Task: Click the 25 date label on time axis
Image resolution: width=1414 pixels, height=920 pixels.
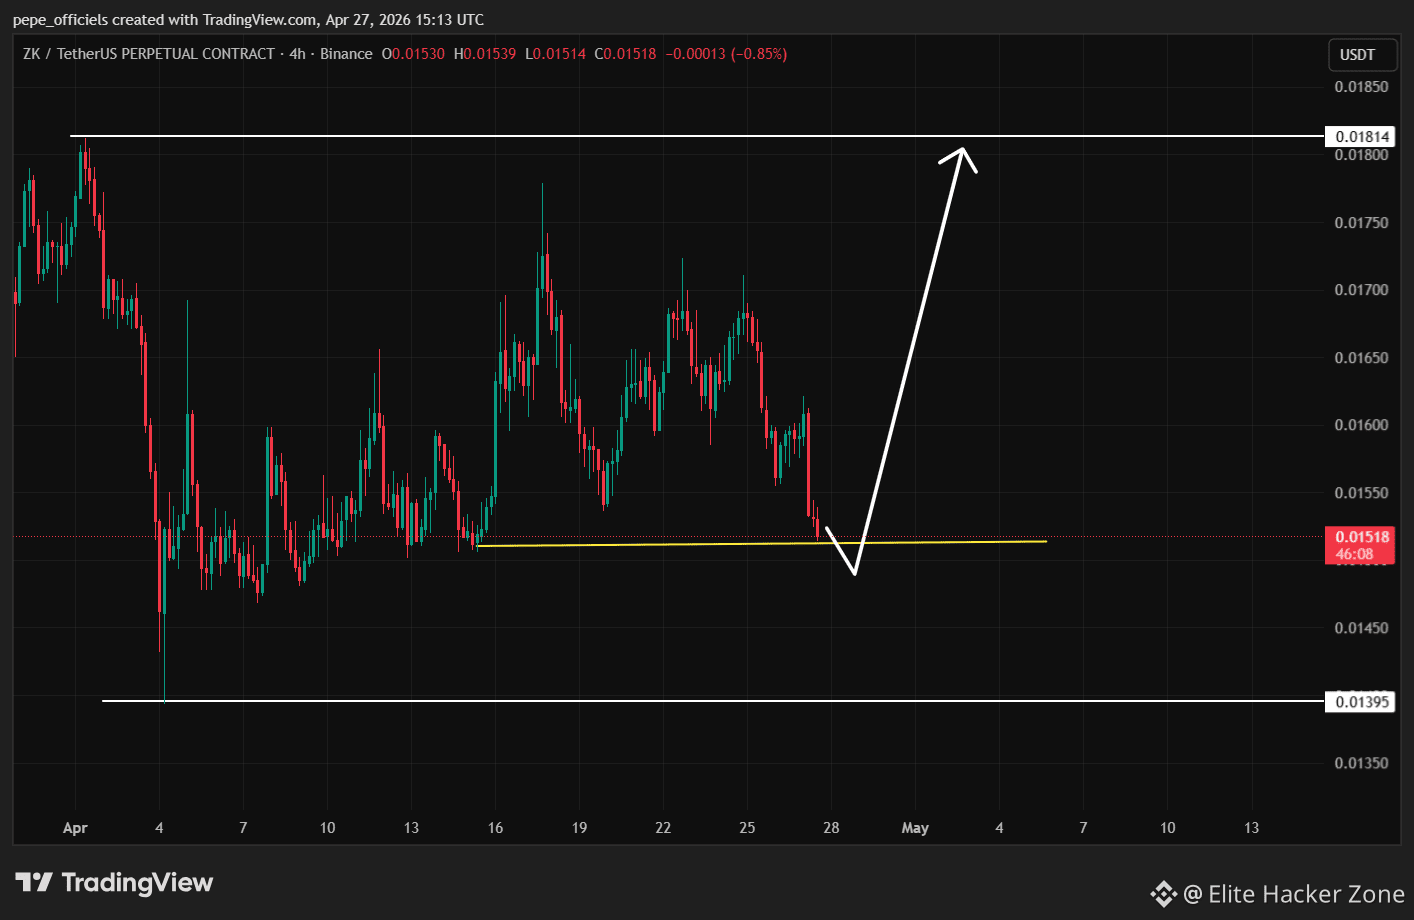Action: (747, 828)
